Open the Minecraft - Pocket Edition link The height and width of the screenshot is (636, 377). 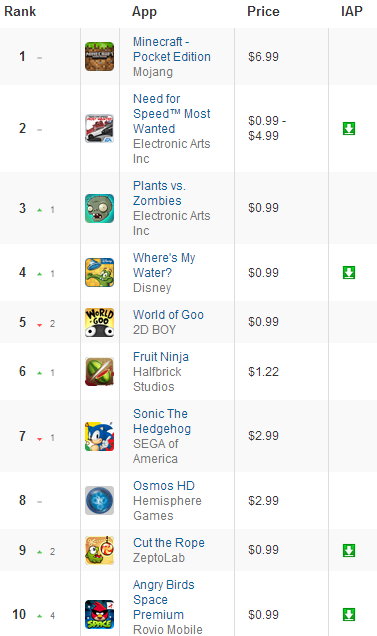coord(172,49)
